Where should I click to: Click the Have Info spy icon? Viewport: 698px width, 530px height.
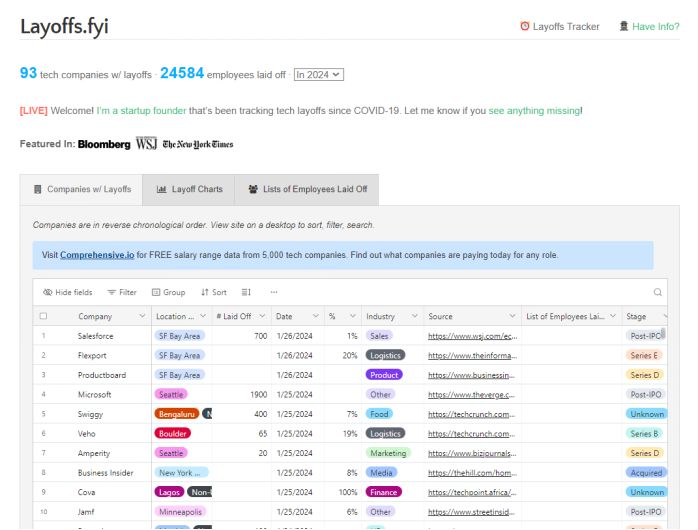click(624, 26)
